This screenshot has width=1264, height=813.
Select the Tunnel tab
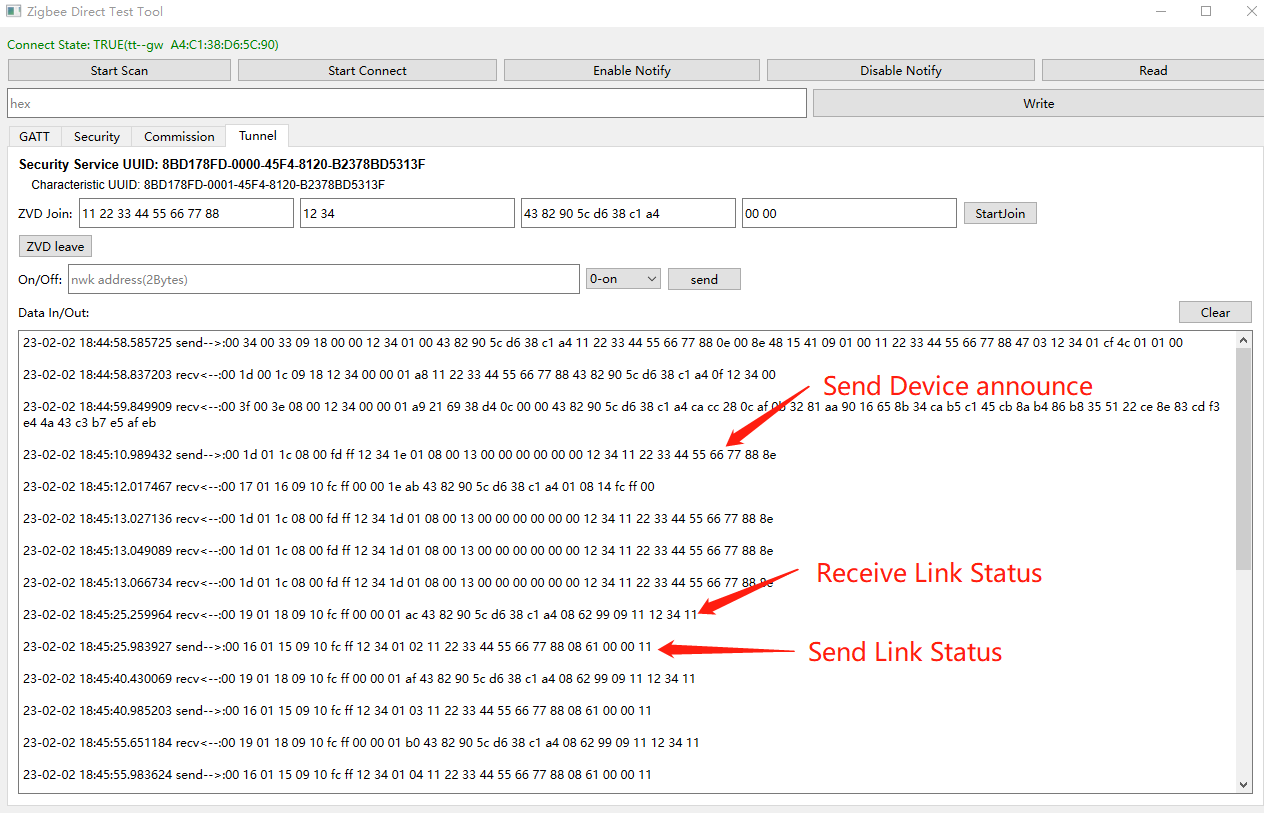(x=258, y=135)
